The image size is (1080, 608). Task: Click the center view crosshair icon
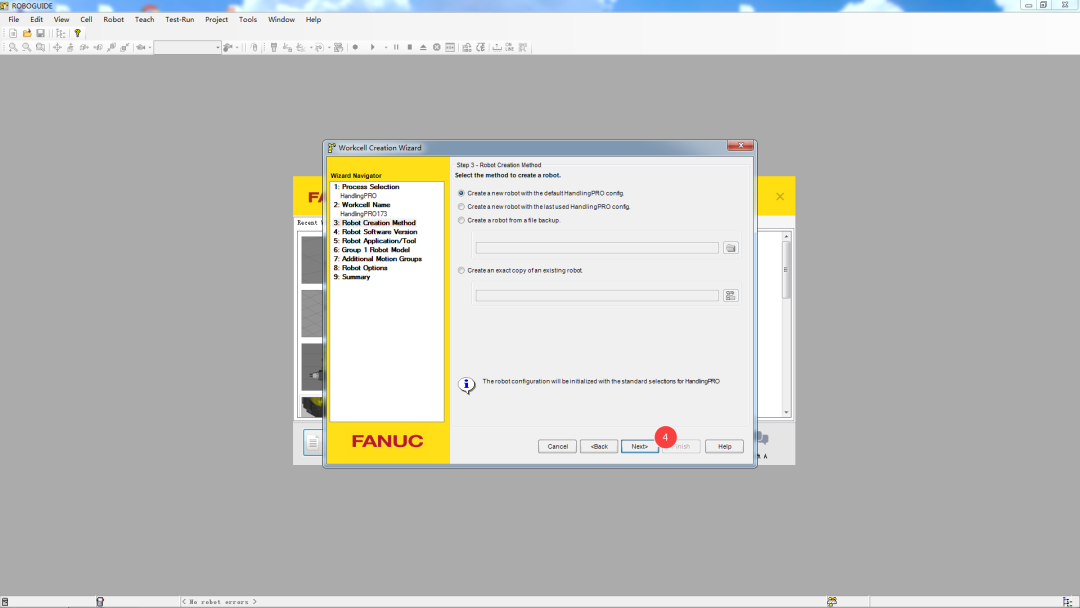[x=57, y=48]
